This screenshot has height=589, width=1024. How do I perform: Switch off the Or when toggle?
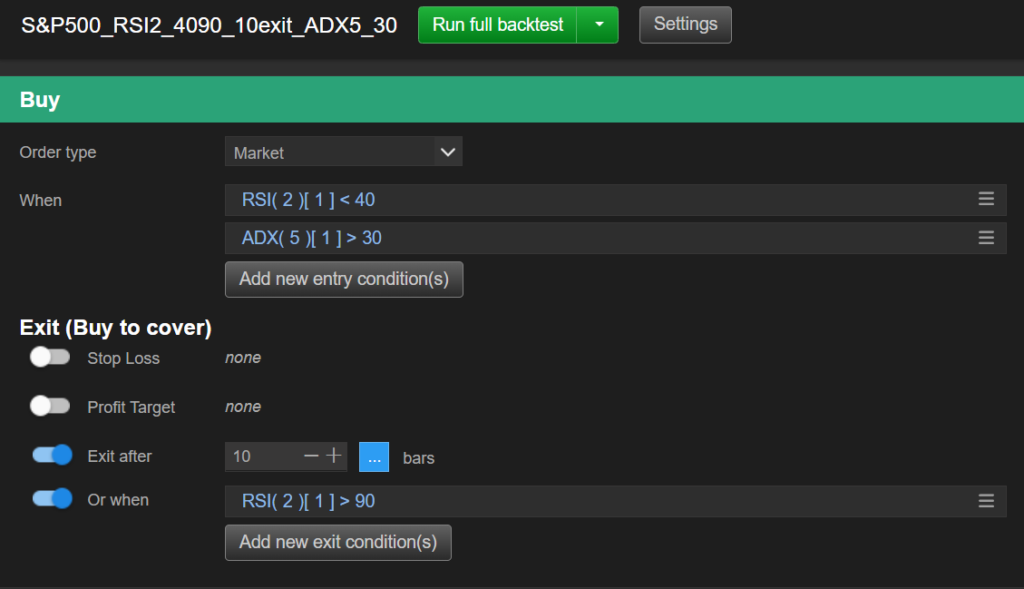pos(52,498)
